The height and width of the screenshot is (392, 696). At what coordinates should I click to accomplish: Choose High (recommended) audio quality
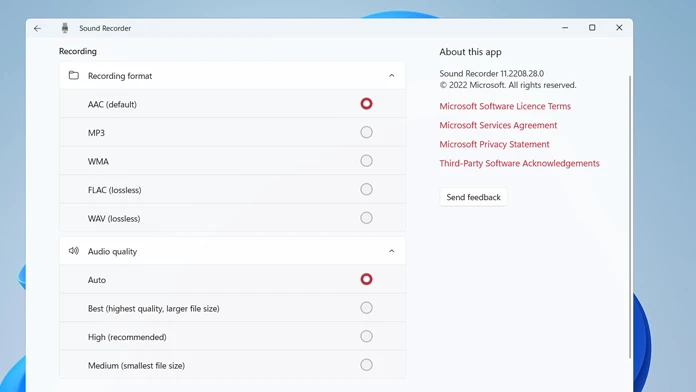(366, 337)
